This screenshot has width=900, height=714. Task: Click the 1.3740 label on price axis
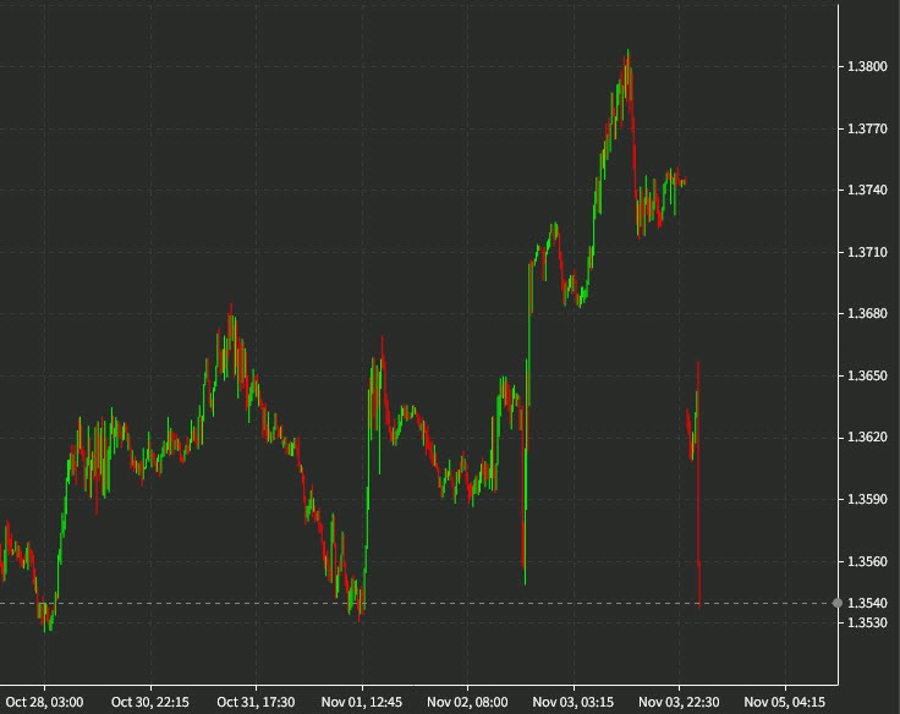pos(866,190)
